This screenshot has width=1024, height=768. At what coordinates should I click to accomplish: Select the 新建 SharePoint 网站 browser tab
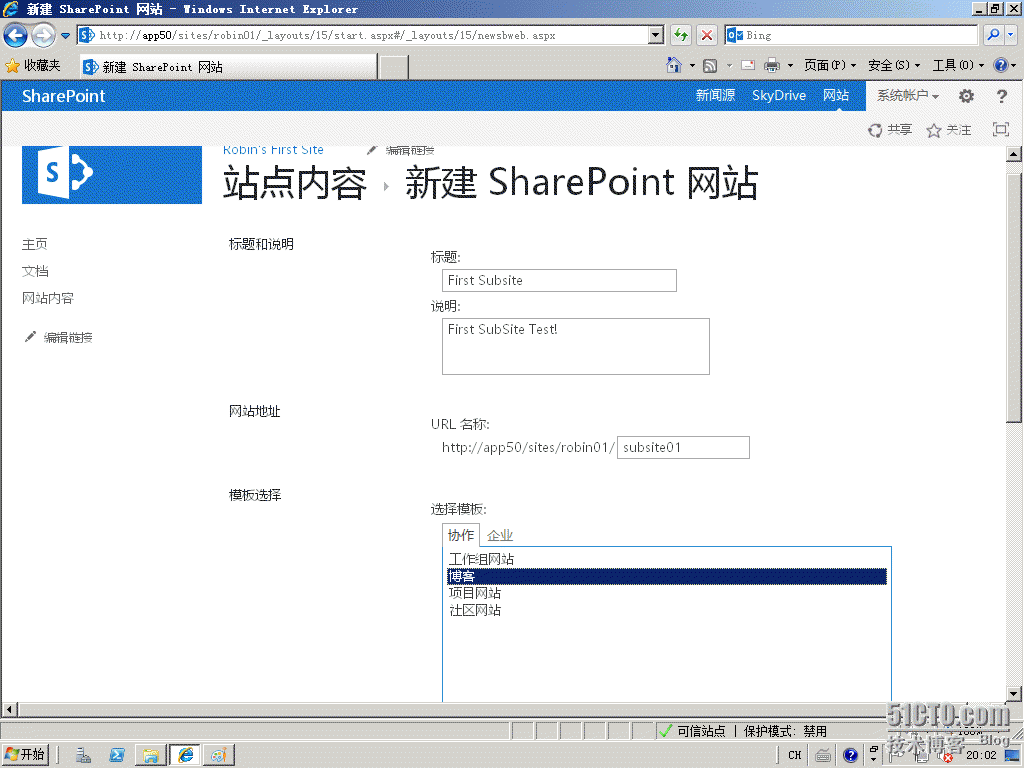tap(229, 67)
